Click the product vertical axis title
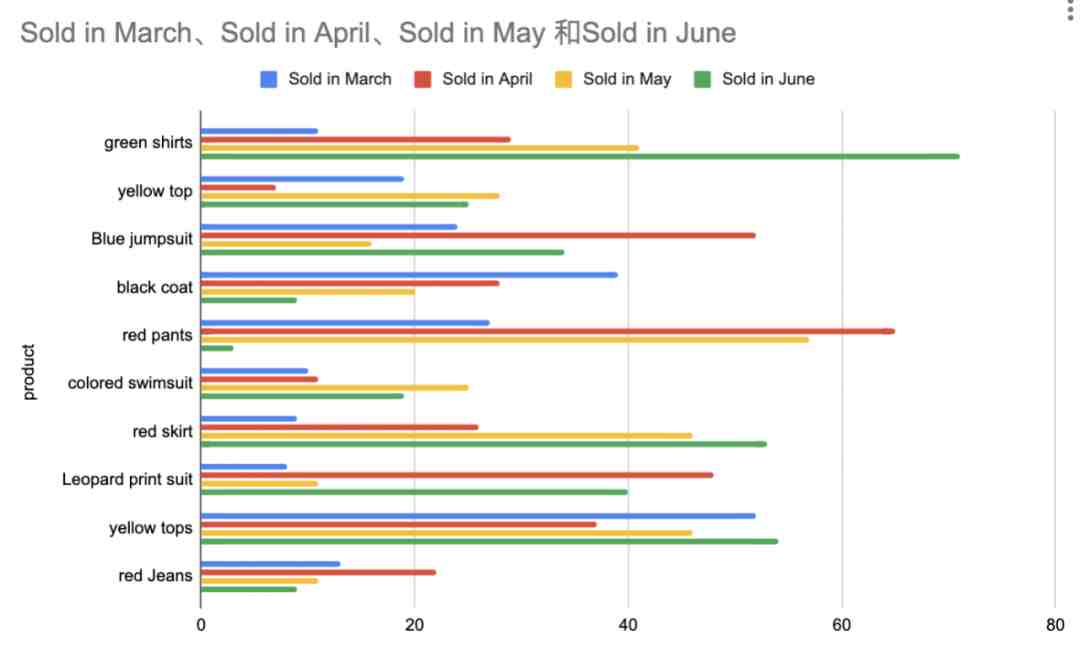Screen dimensions: 1080x658 [x=28, y=372]
